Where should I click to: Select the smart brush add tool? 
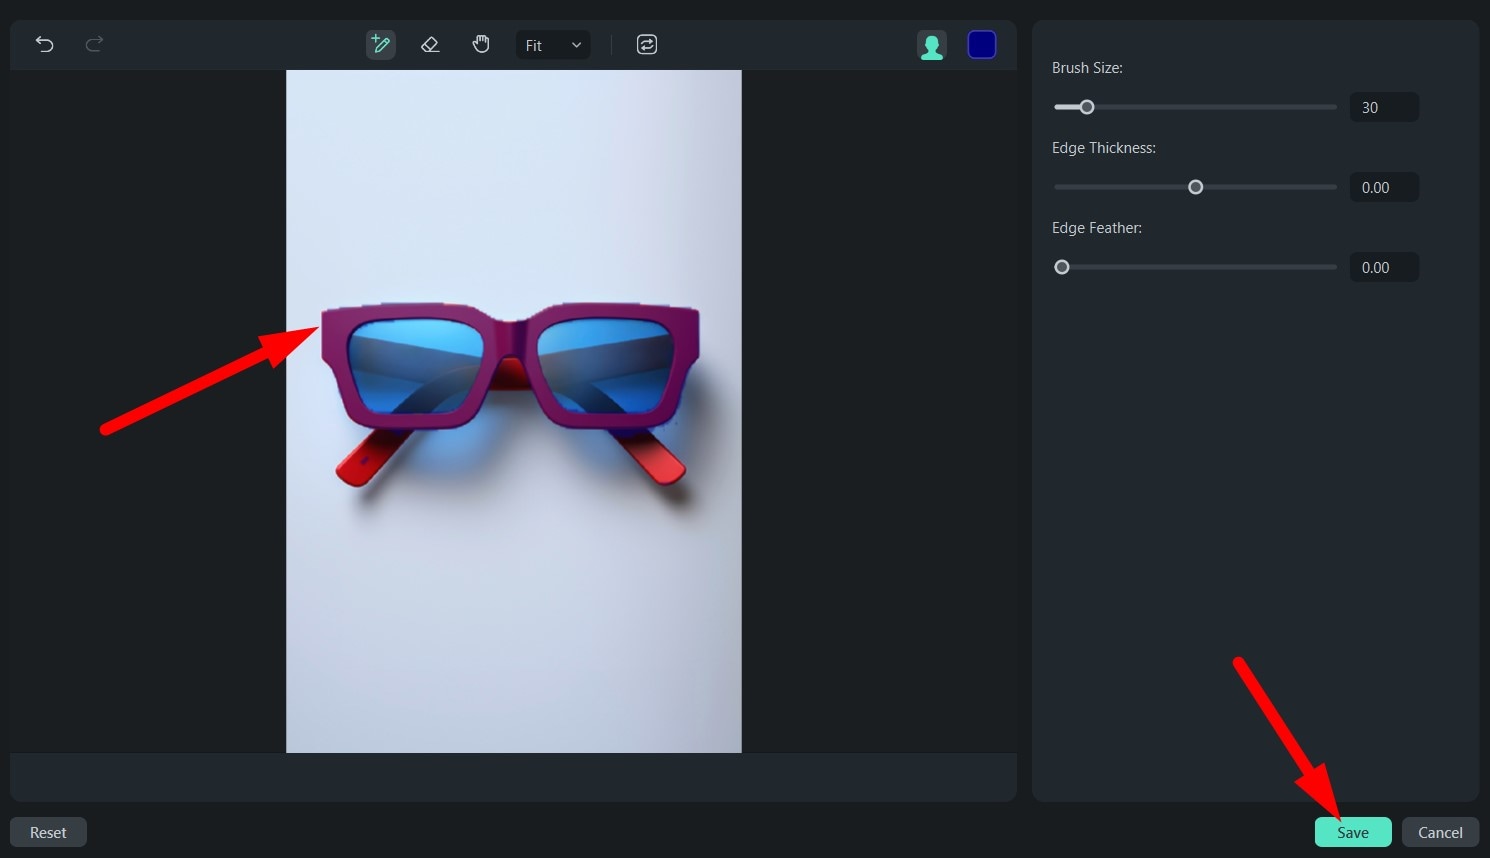click(x=380, y=44)
